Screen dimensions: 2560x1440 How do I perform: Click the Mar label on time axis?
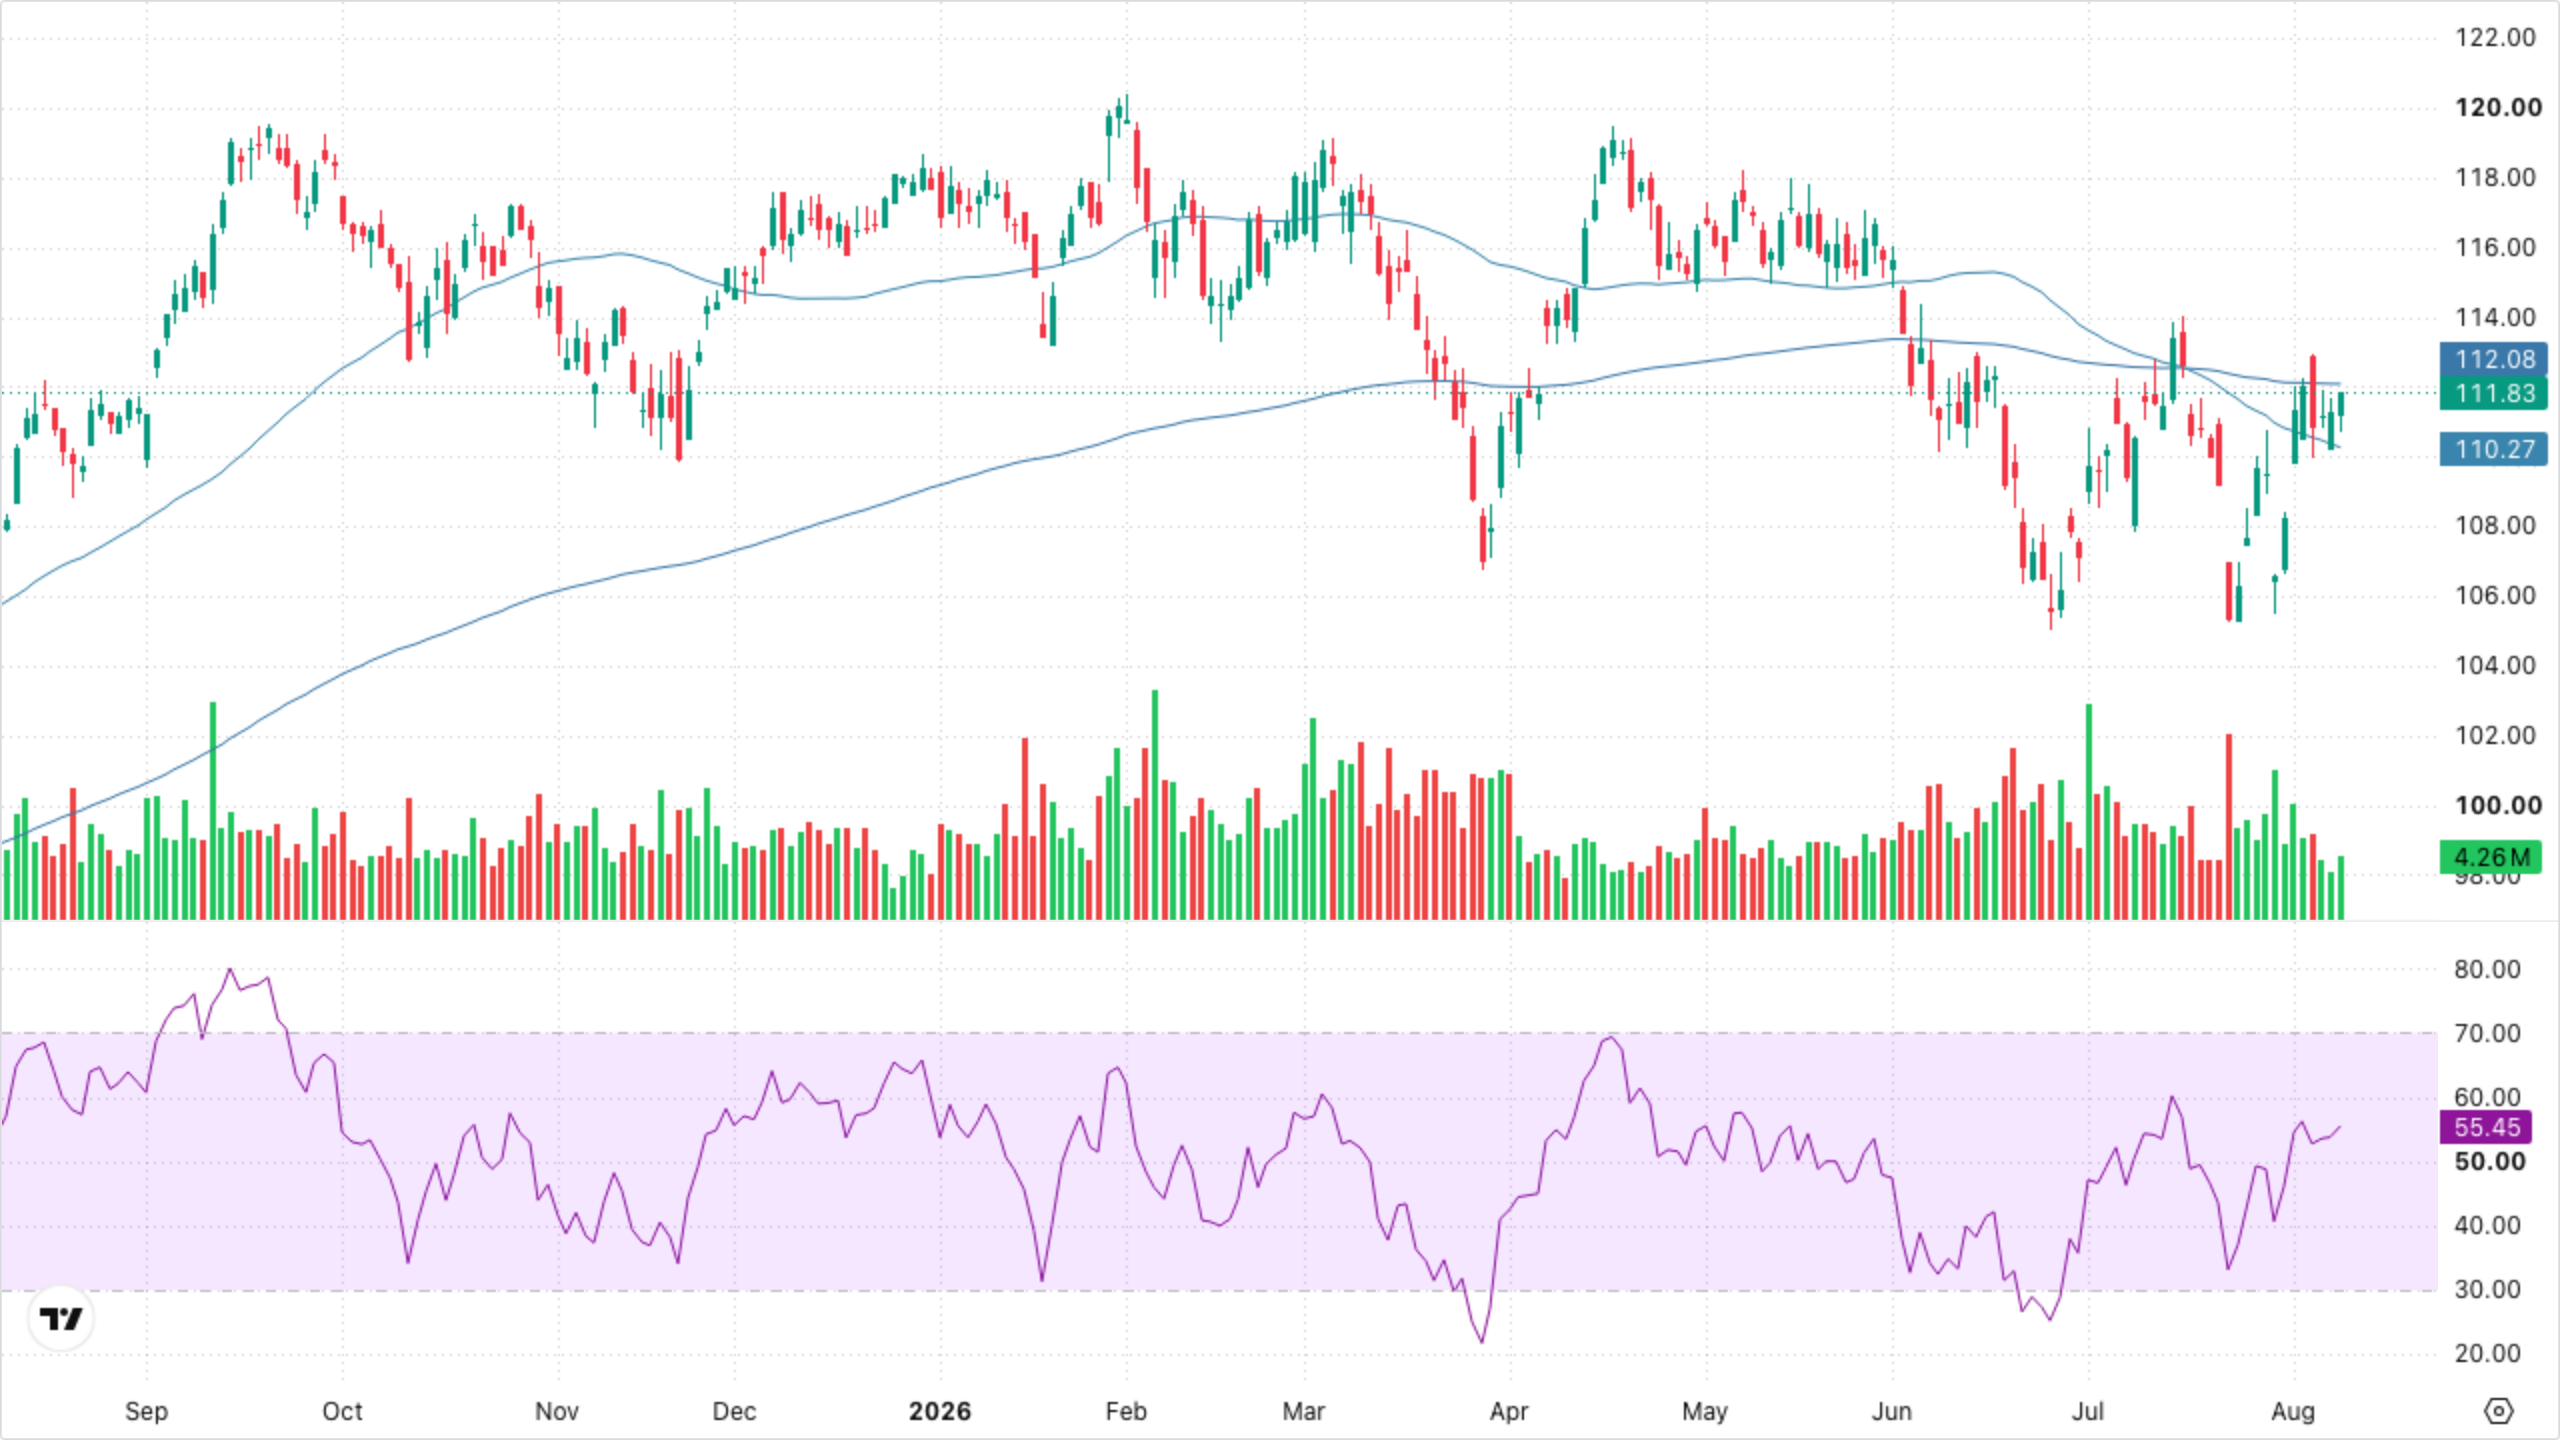[1304, 1411]
